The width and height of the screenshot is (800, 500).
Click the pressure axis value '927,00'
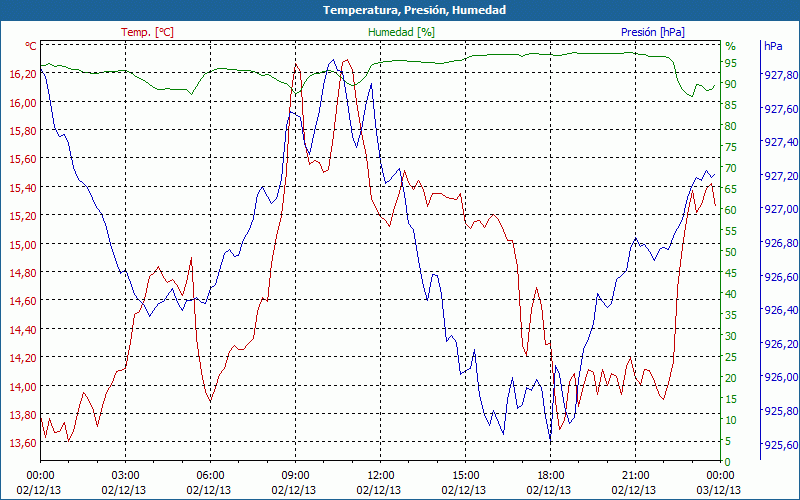(x=780, y=209)
